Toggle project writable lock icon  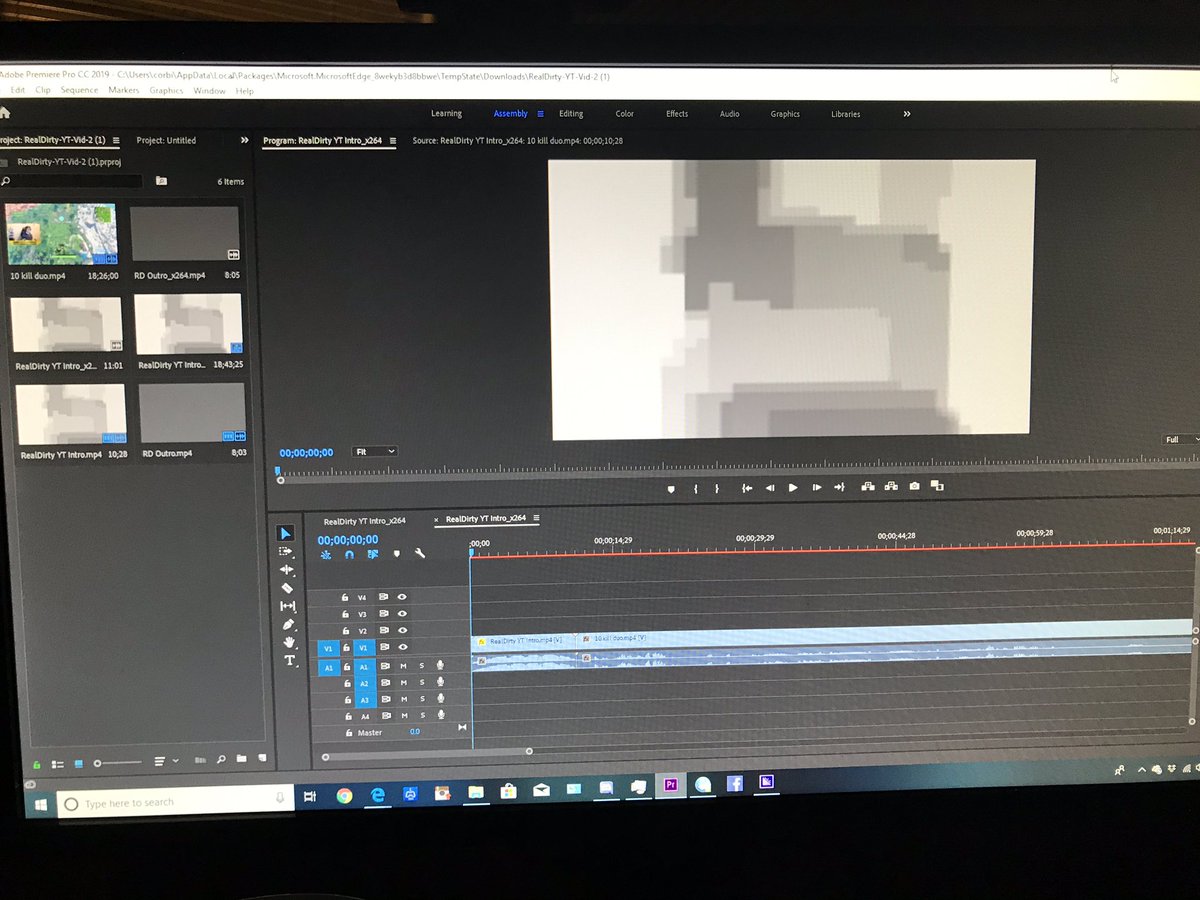pos(36,765)
